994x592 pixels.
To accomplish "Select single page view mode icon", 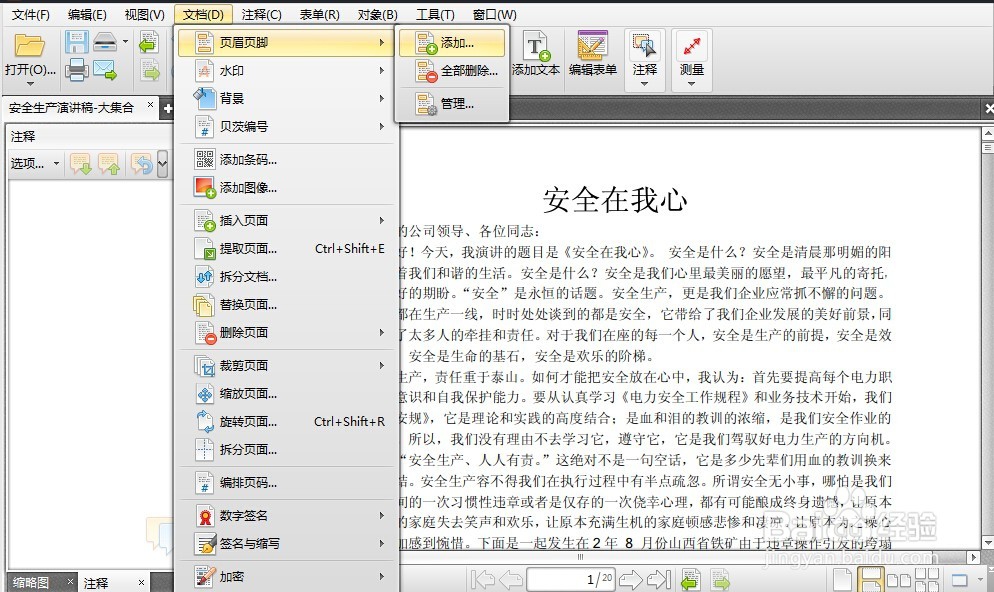I will (x=843, y=578).
